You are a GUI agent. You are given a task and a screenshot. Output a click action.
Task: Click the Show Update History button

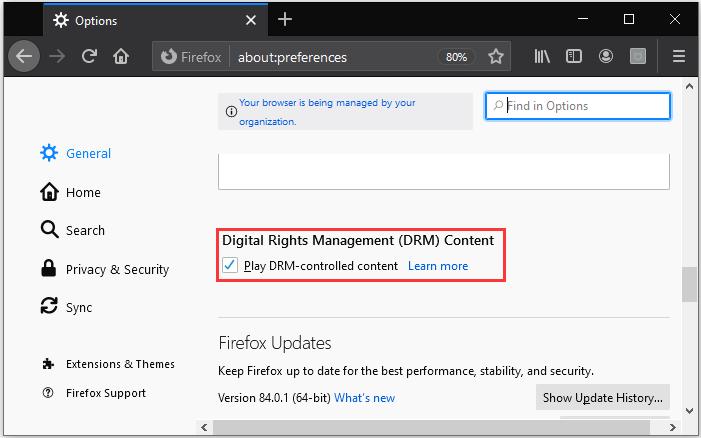602,398
